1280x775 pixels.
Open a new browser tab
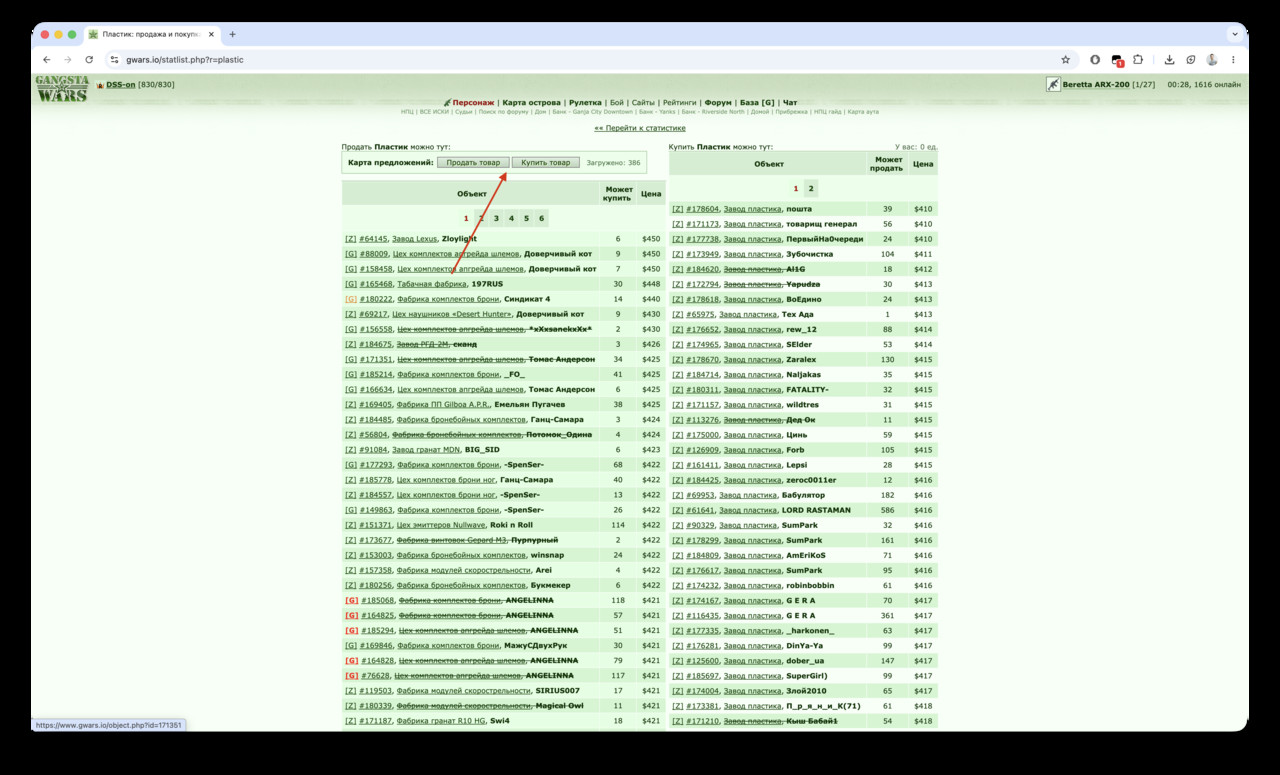click(233, 34)
